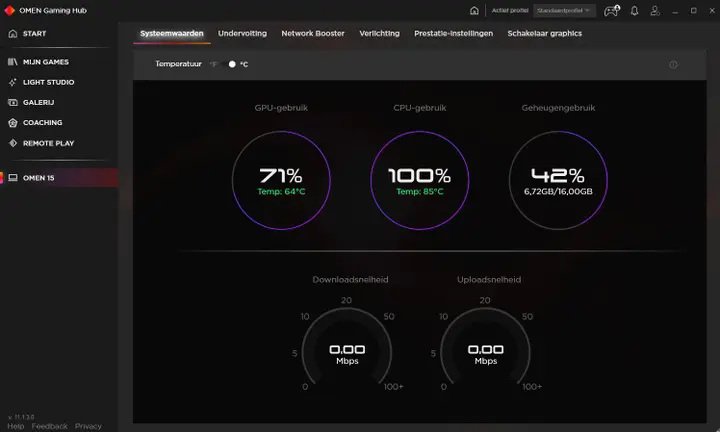The height and width of the screenshot is (432, 720).
Task: Open the Privacy link
Action: coord(88,426)
